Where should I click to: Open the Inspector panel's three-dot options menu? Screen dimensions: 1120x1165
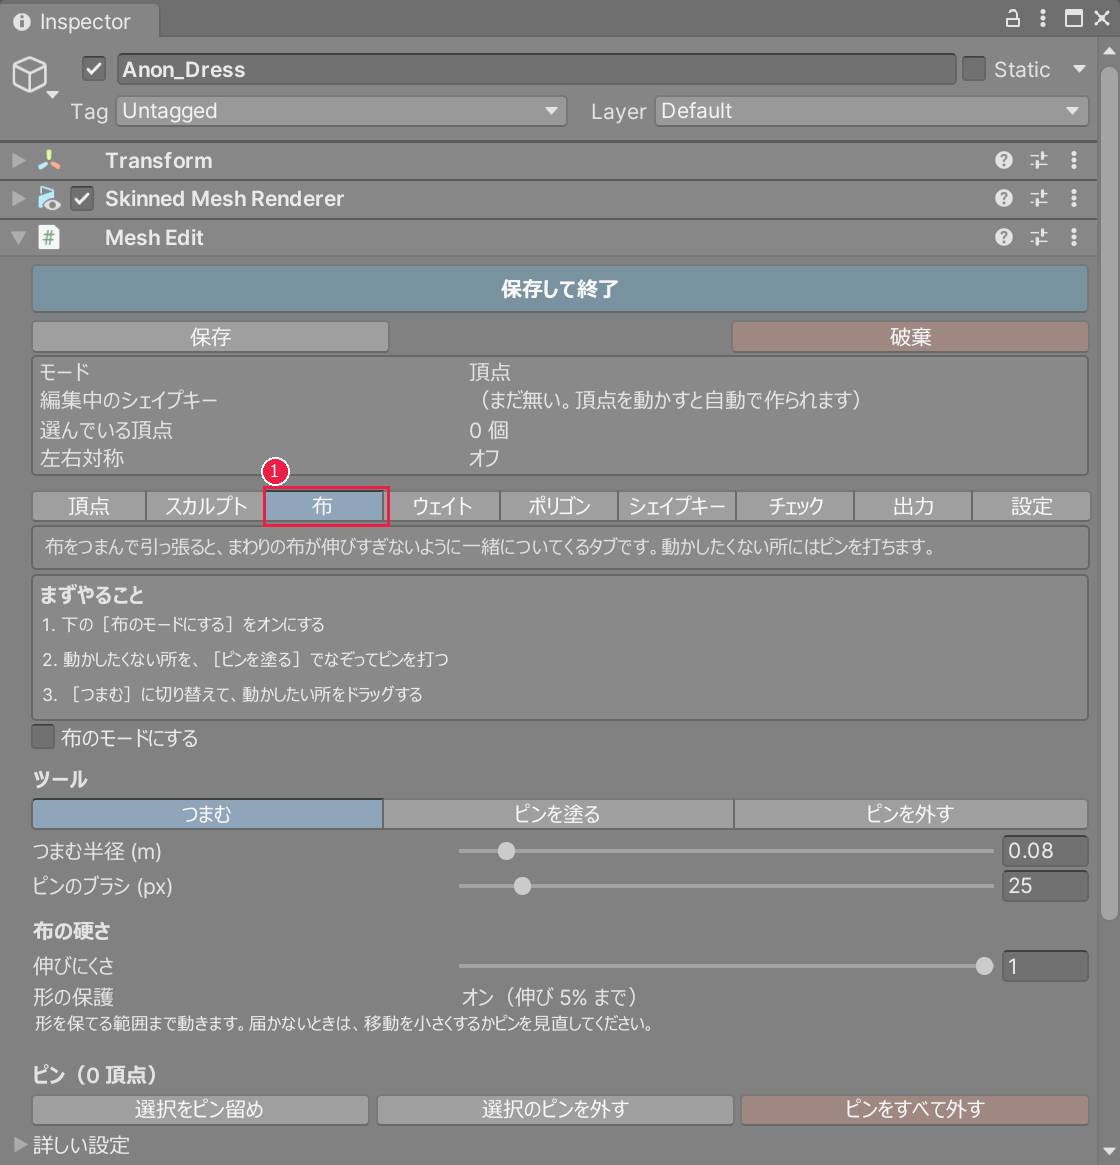click(x=1043, y=19)
